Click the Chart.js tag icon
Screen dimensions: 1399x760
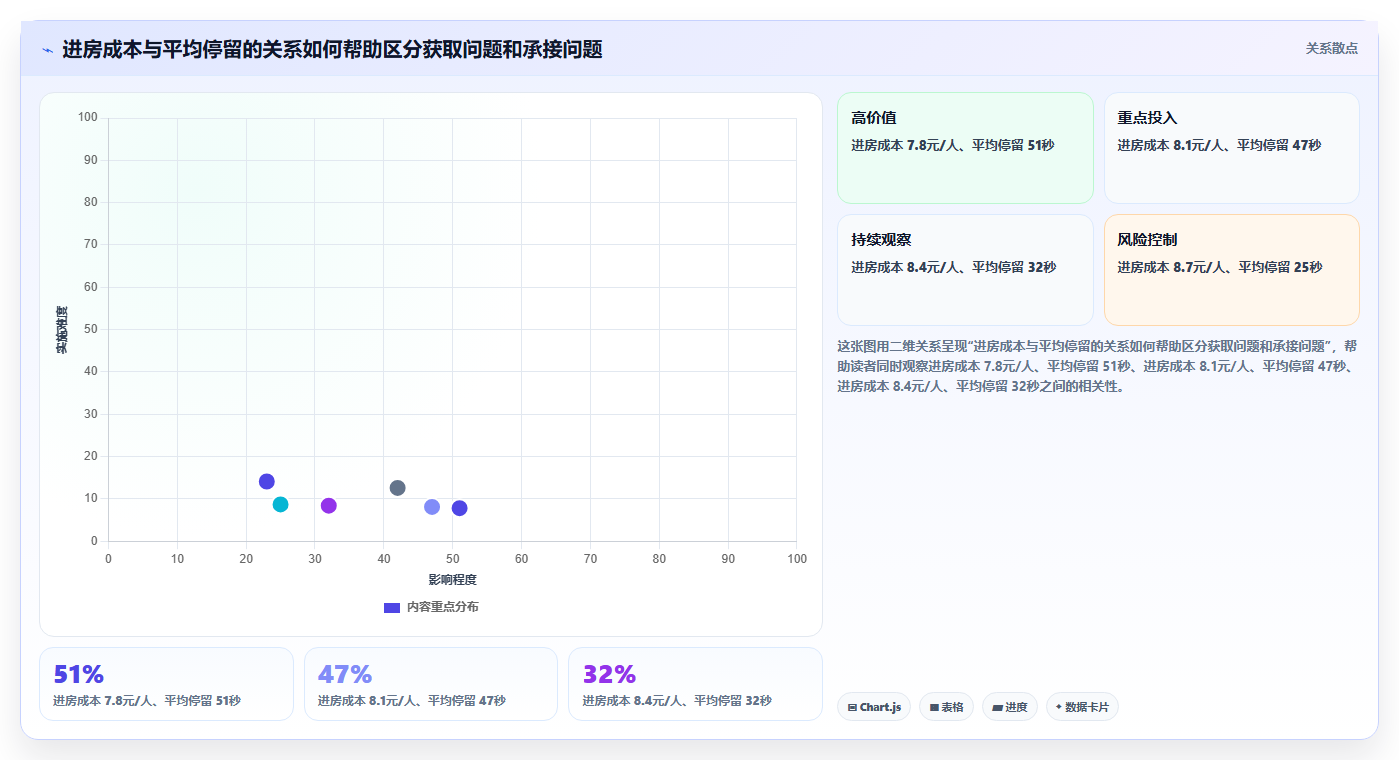pyautogui.click(x=852, y=707)
